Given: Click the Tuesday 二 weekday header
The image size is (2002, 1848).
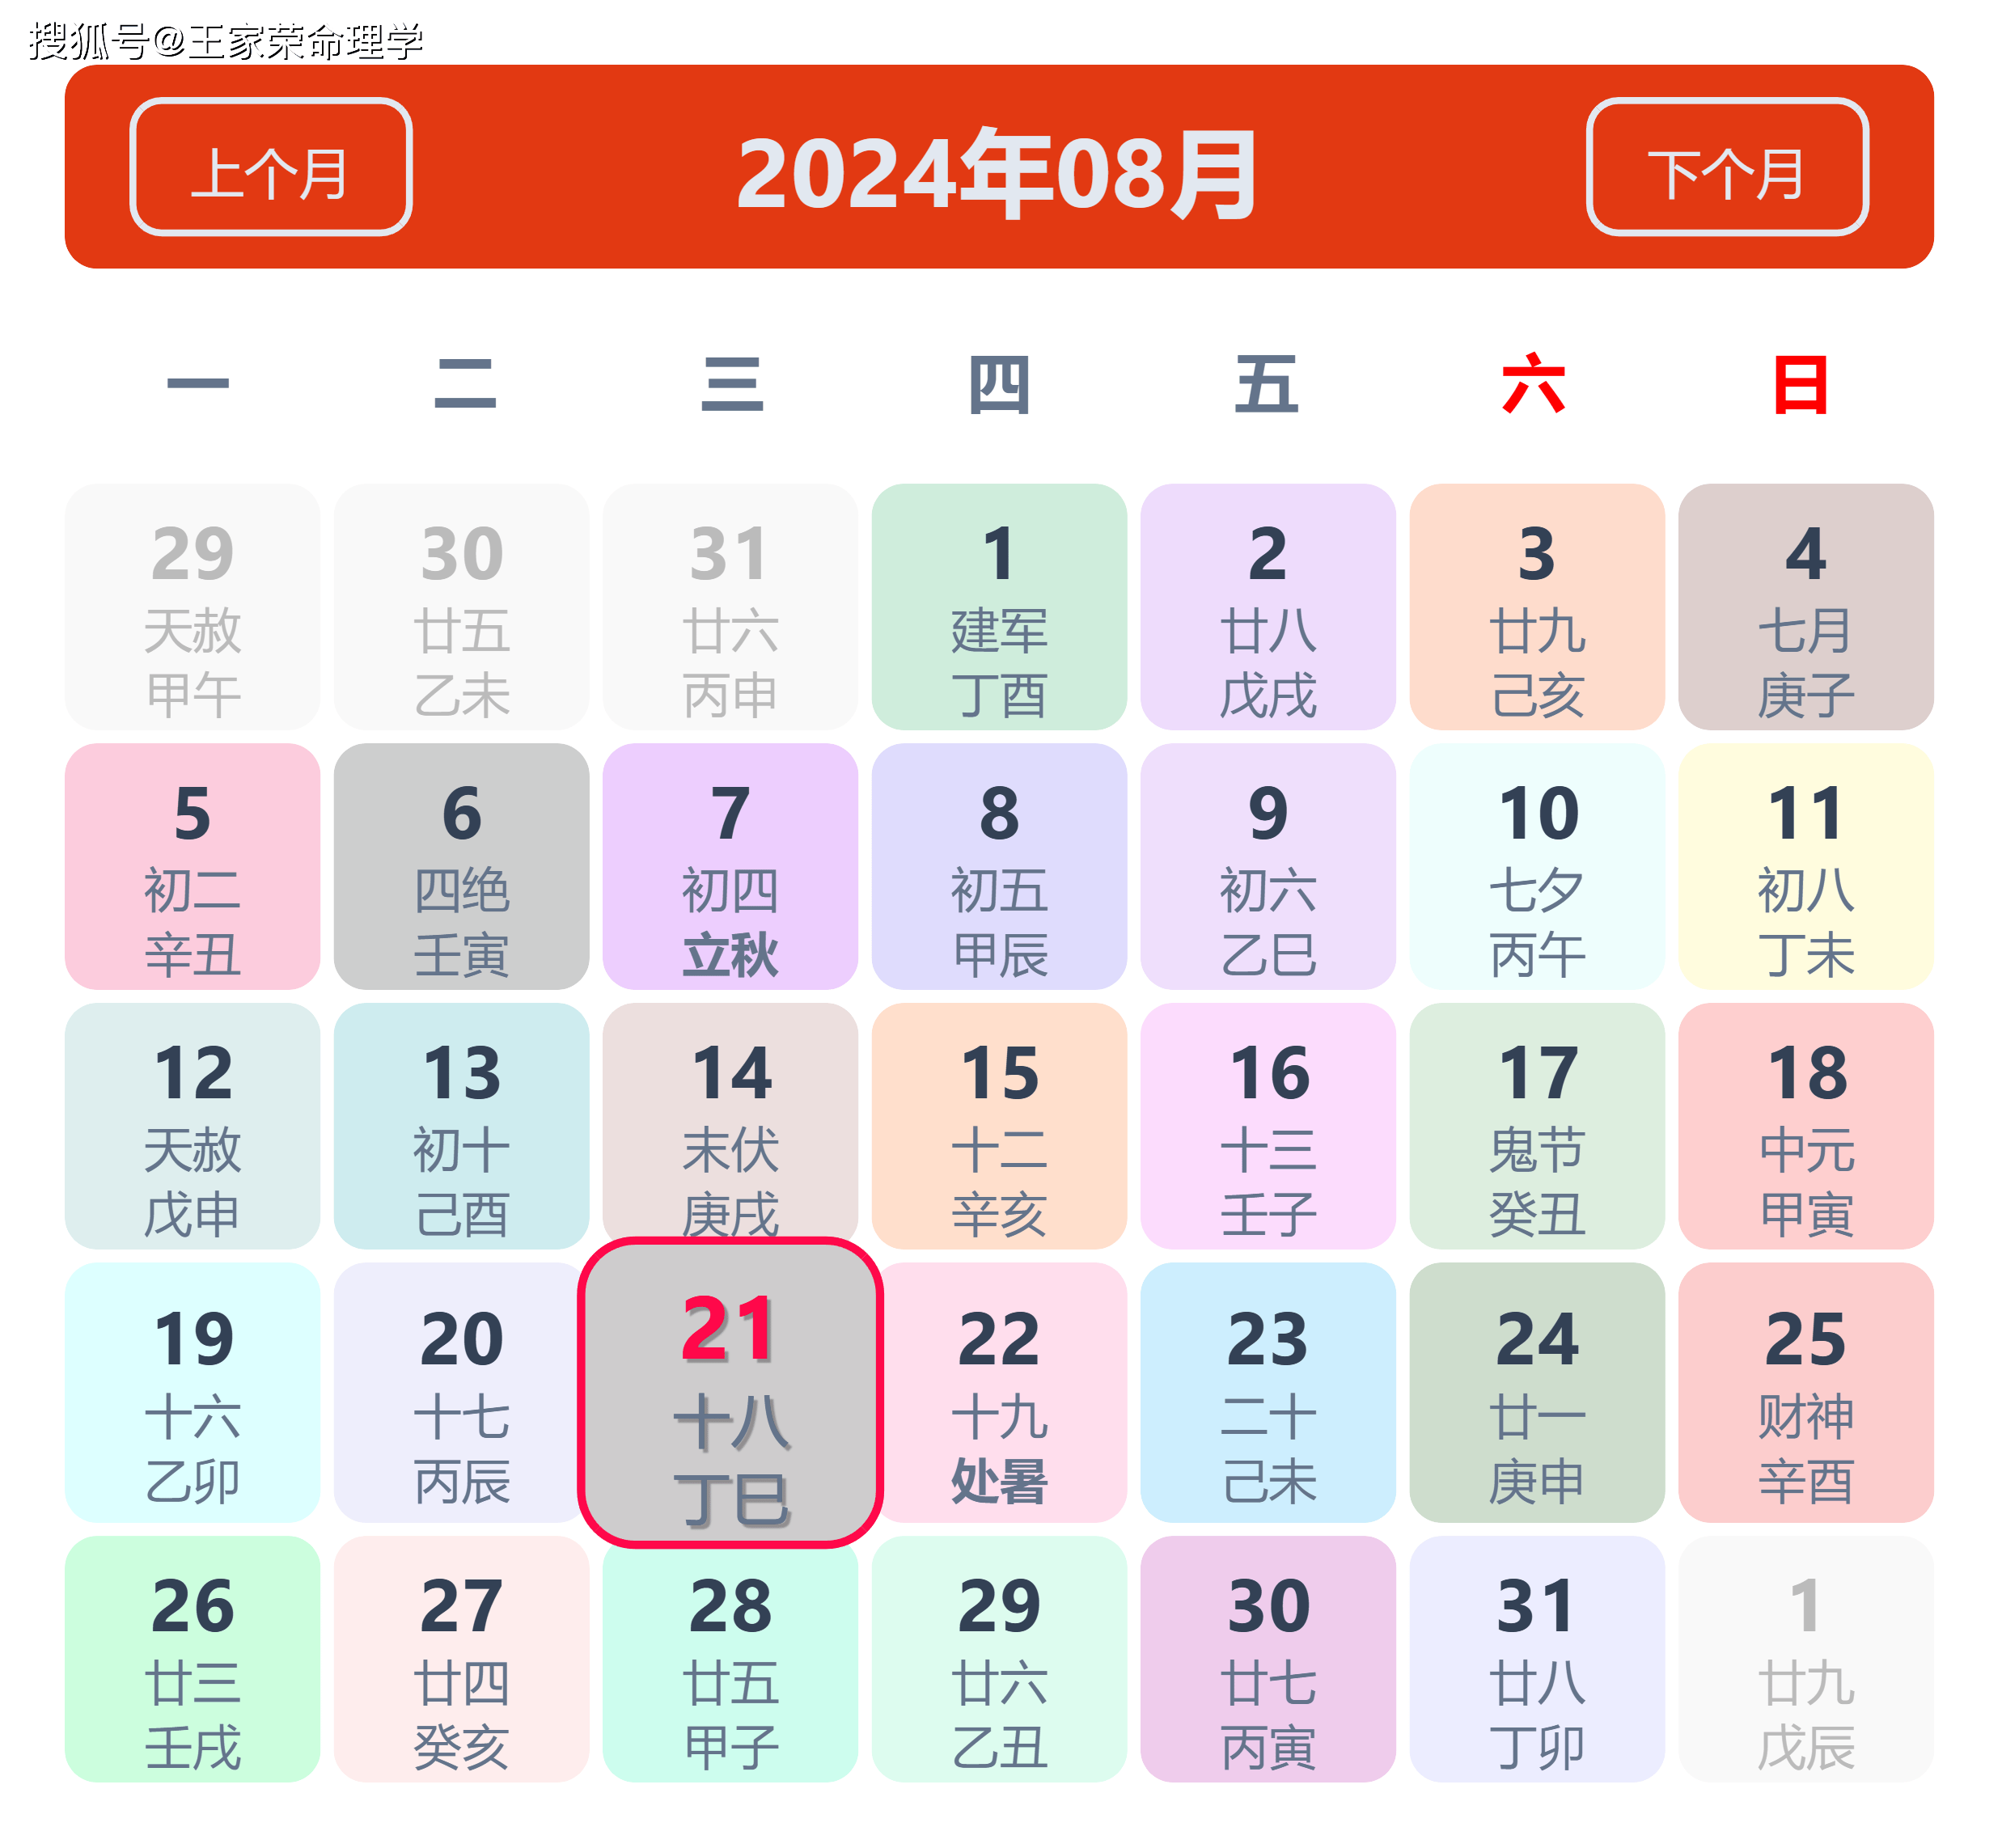Looking at the screenshot, I should pos(465,384).
